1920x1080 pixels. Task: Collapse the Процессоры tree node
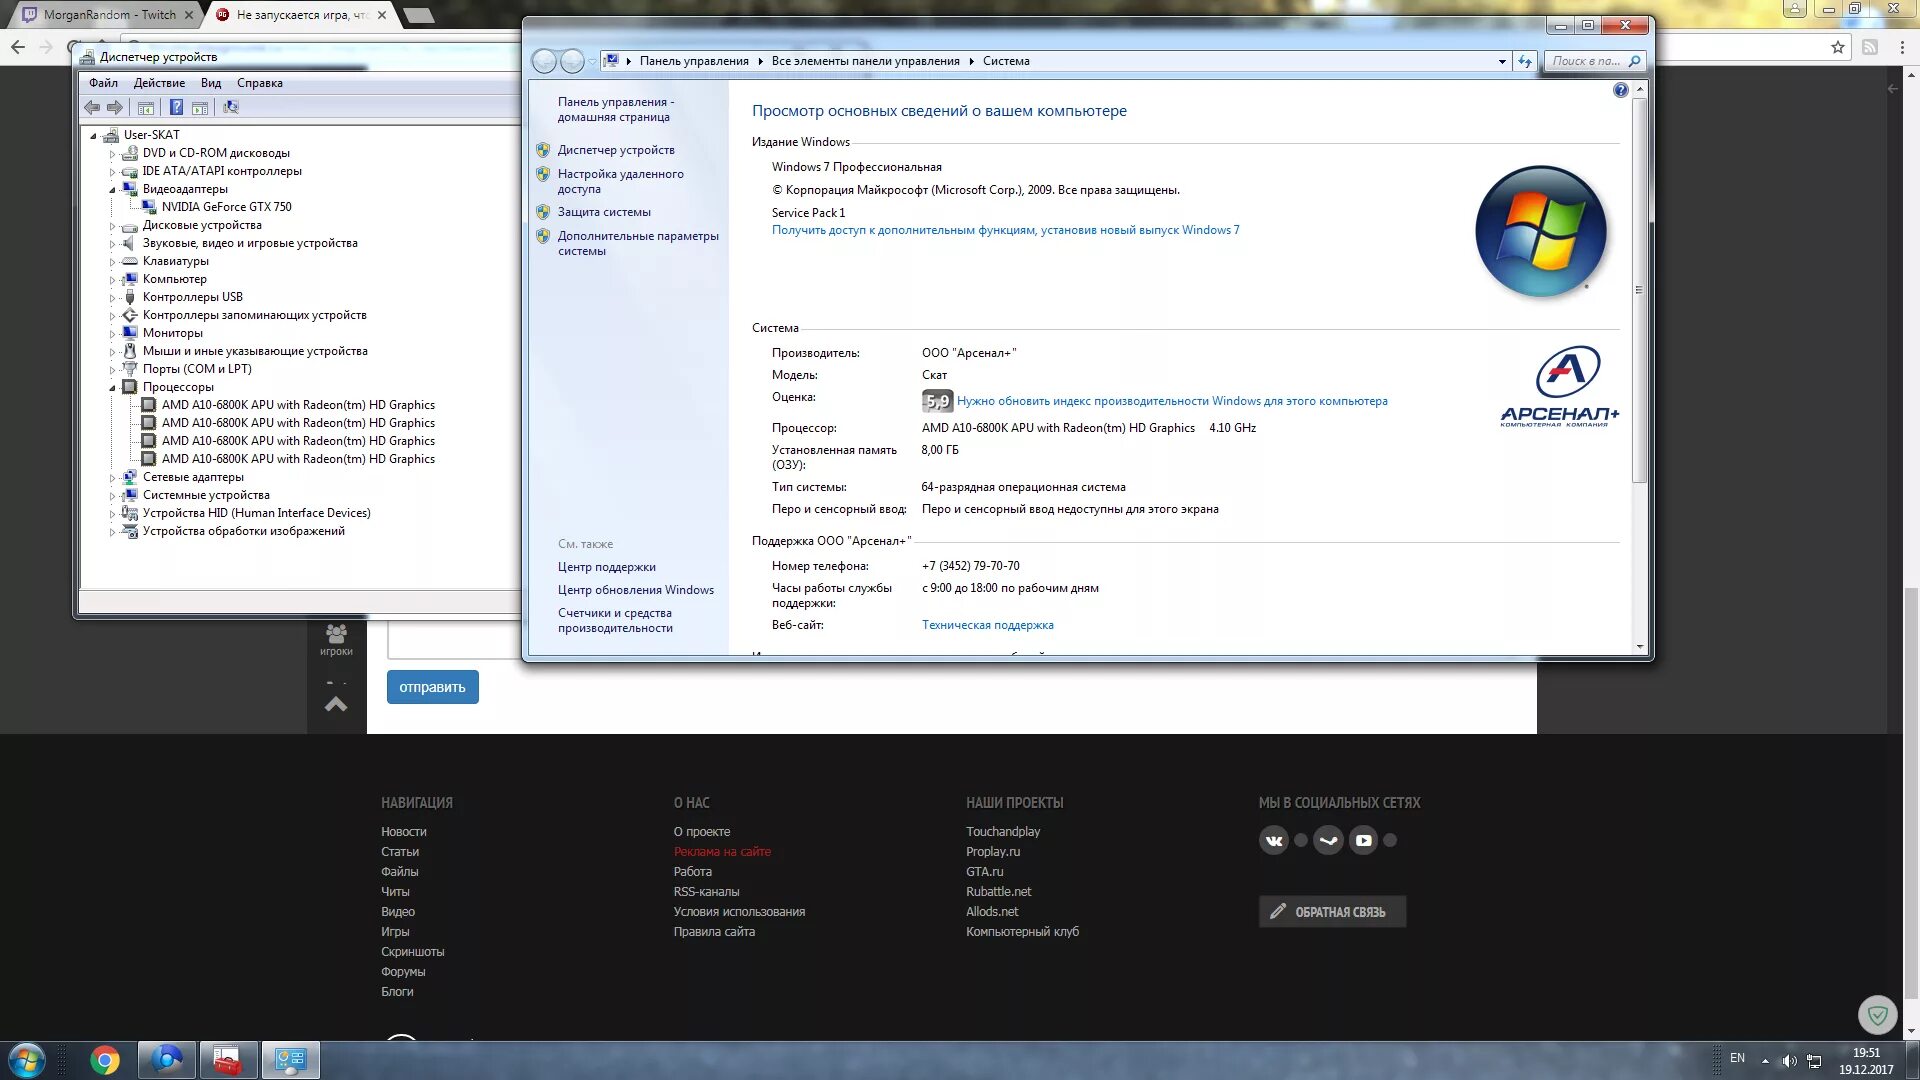point(112,387)
